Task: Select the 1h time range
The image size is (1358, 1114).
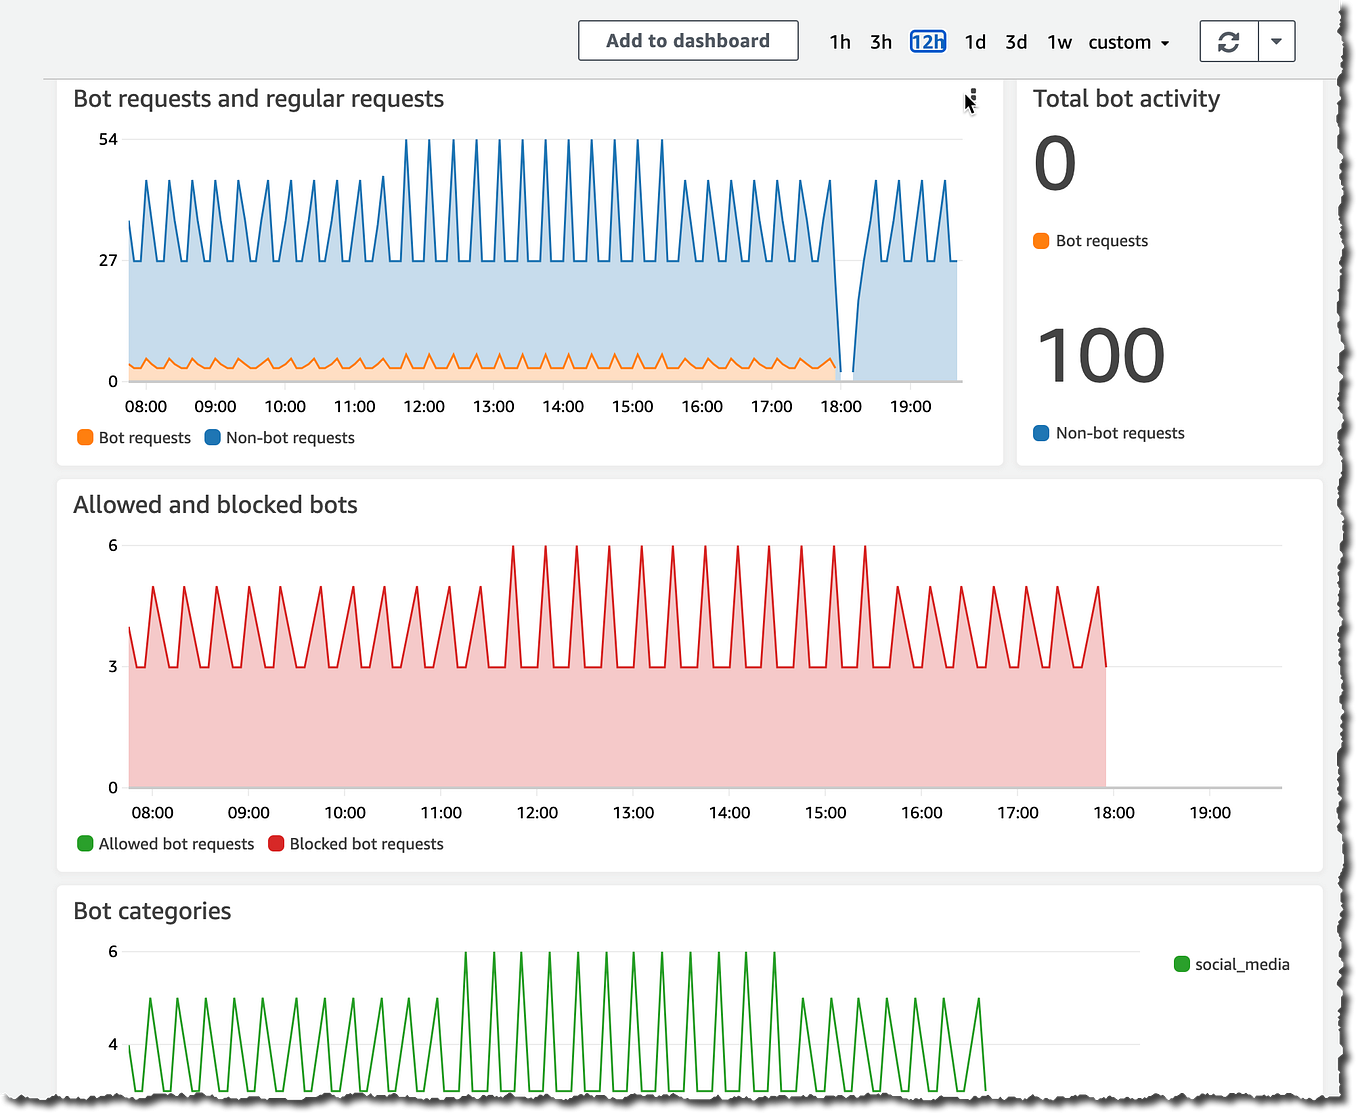Action: pos(839,42)
